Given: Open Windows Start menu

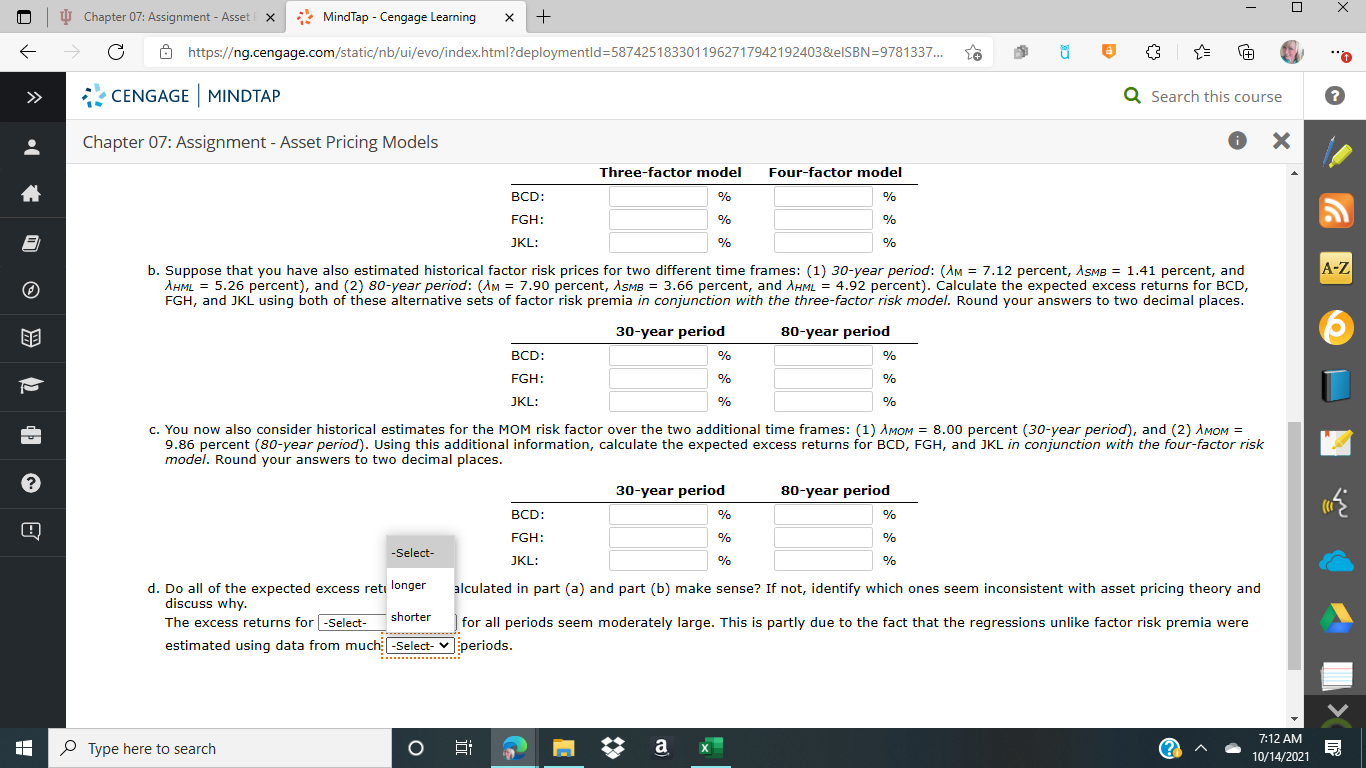Looking at the screenshot, I should coord(24,748).
